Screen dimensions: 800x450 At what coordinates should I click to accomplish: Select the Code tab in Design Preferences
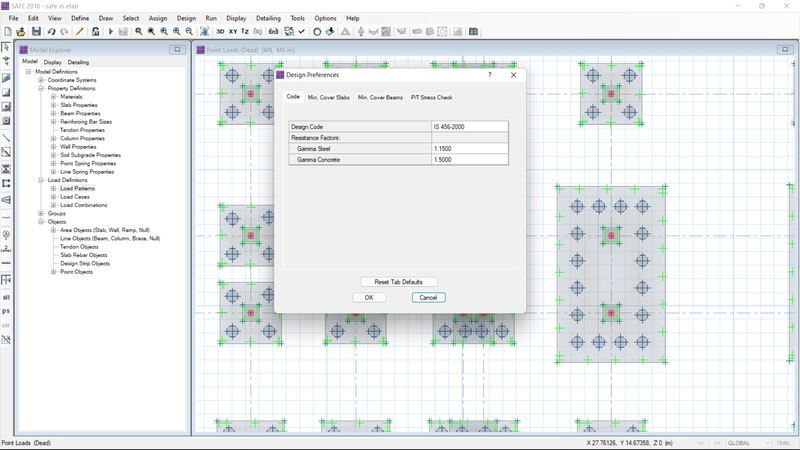click(293, 96)
